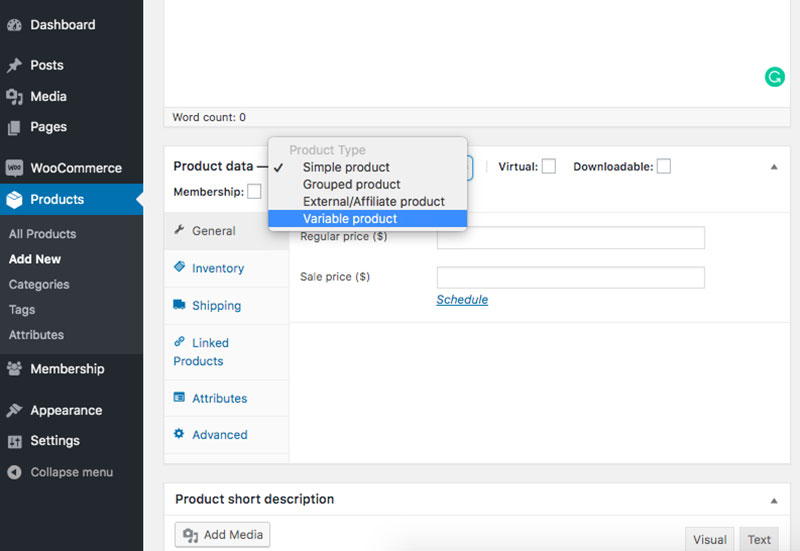This screenshot has width=800, height=551.
Task: Collapse the Product short description panel
Action: pos(774,500)
